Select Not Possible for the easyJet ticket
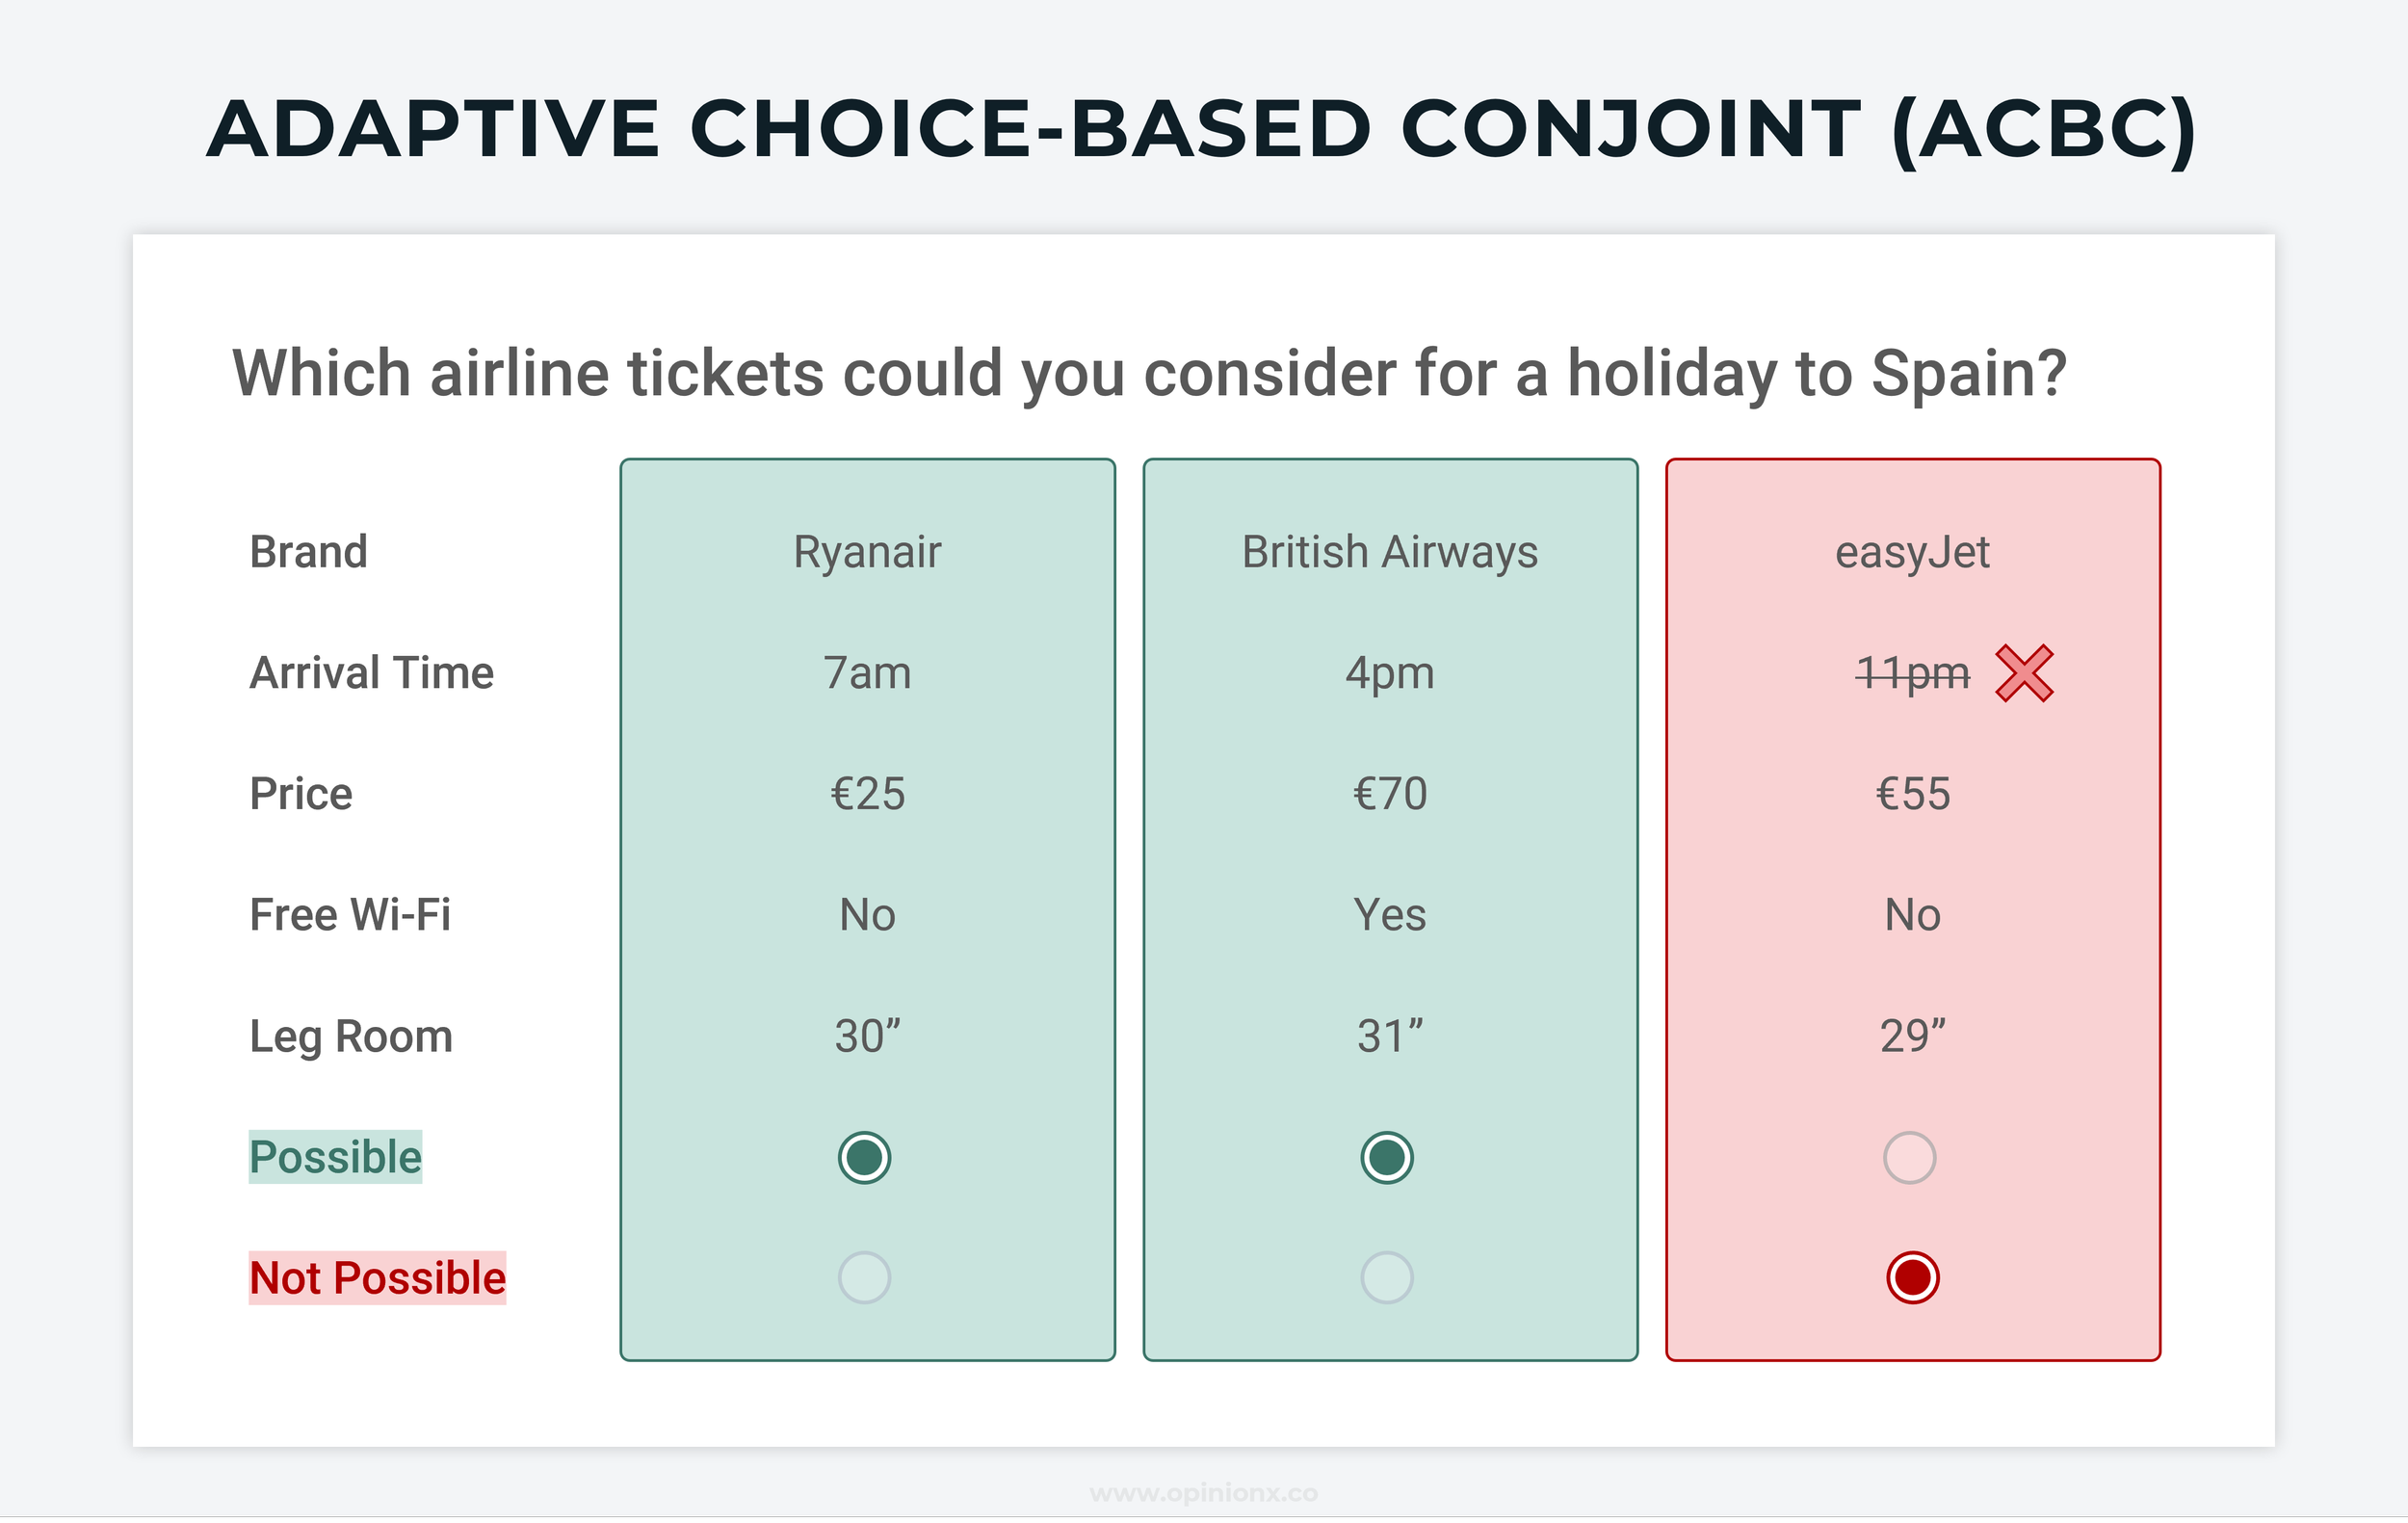 click(x=1912, y=1277)
